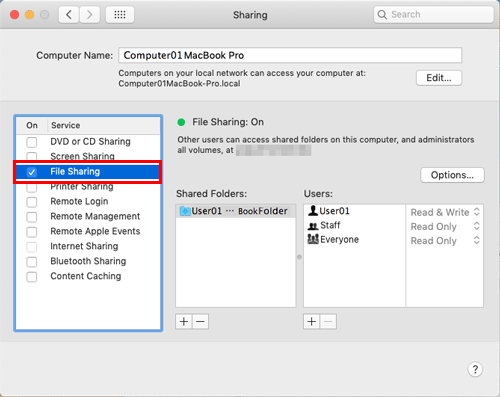Enable Bluetooth Sharing checkbox
Image resolution: width=500 pixels, height=397 pixels.
(32, 262)
